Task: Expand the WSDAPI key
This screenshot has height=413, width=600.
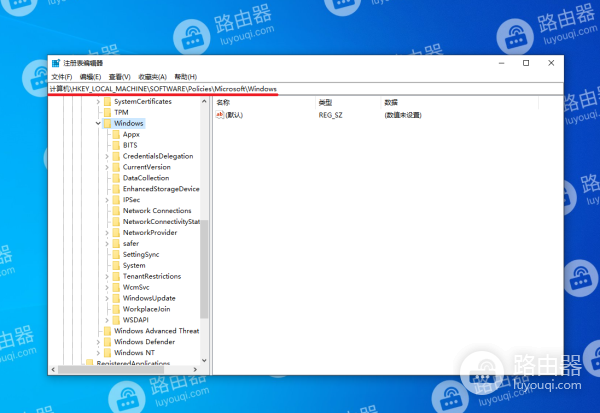Action: [x=107, y=320]
